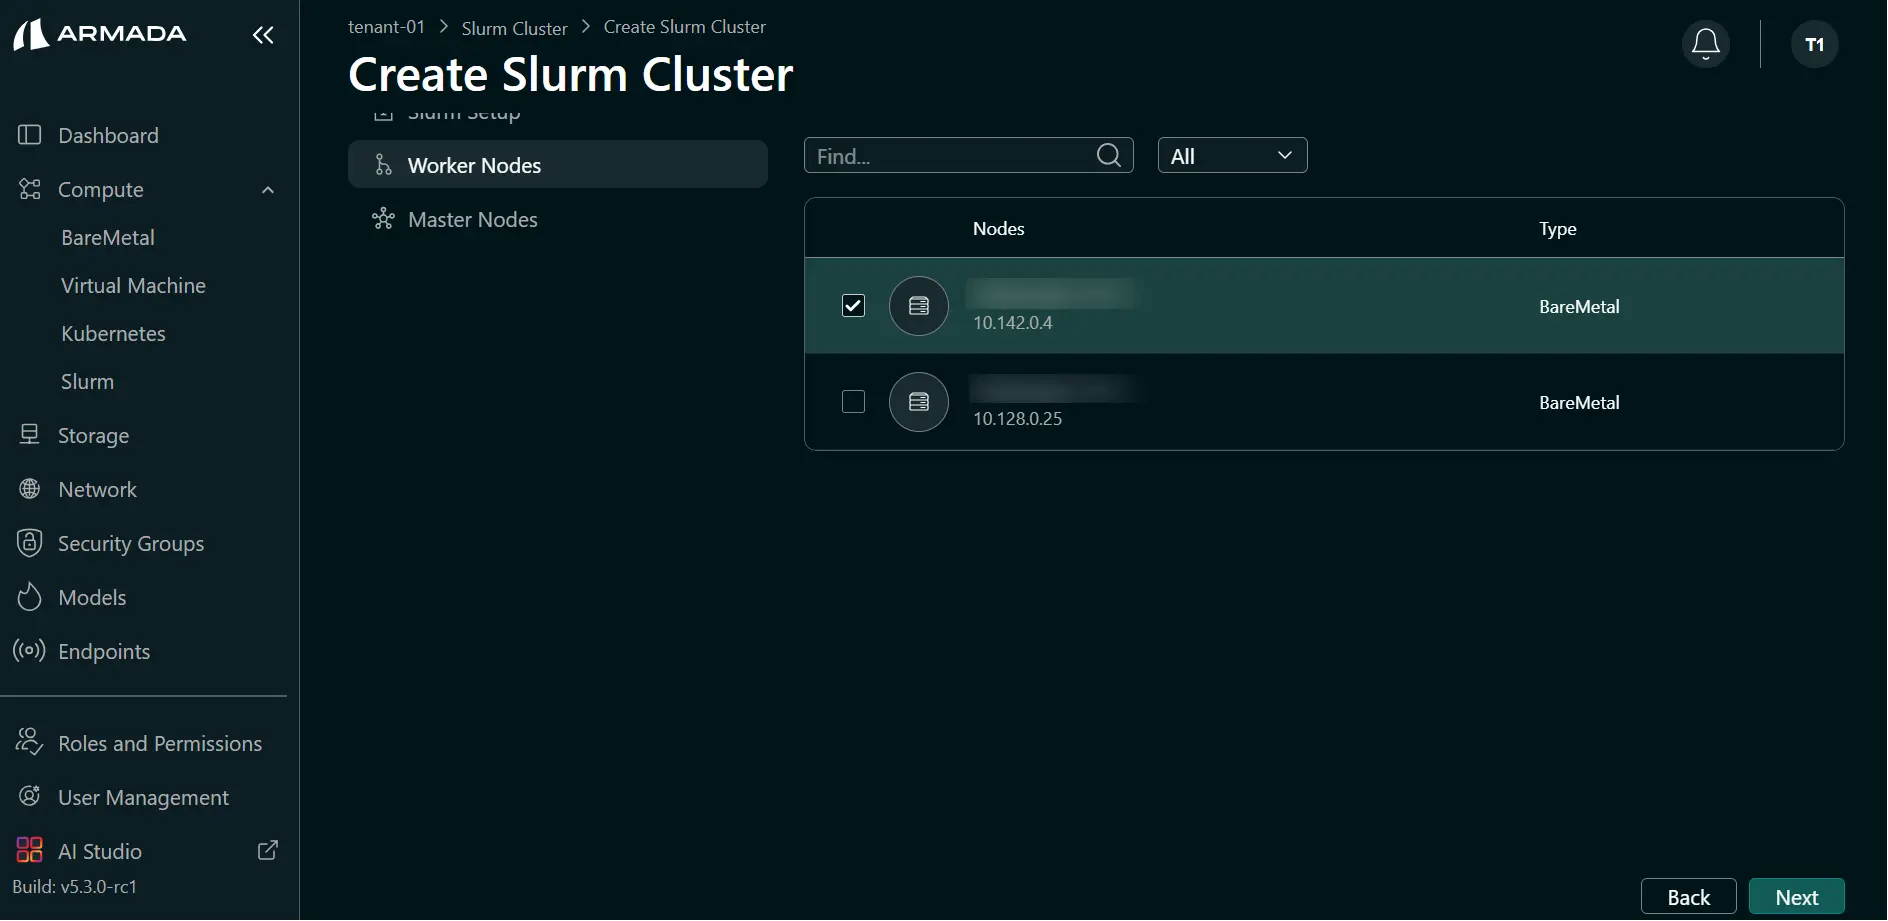Open the All filter dropdown
Screen dimensions: 1888x921
1232,155
